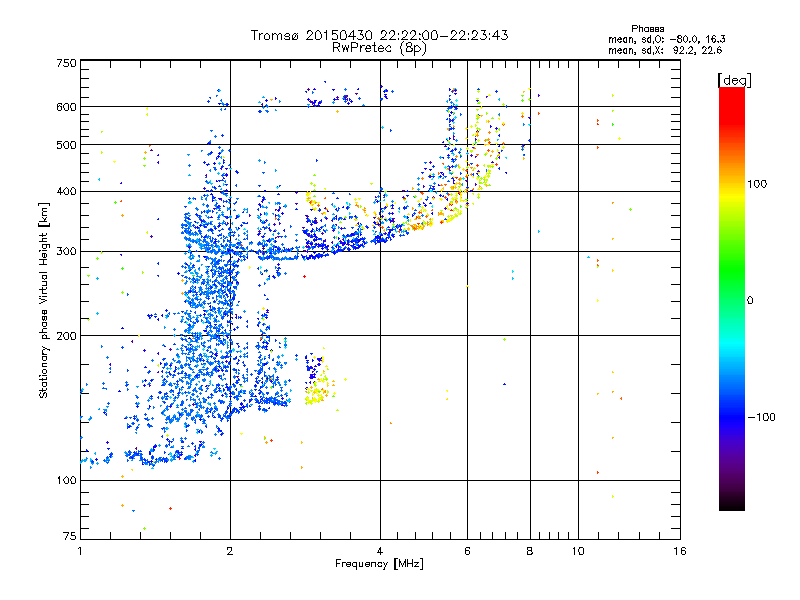Click the y-axis label '200'
800x600 pixels.
[66, 336]
